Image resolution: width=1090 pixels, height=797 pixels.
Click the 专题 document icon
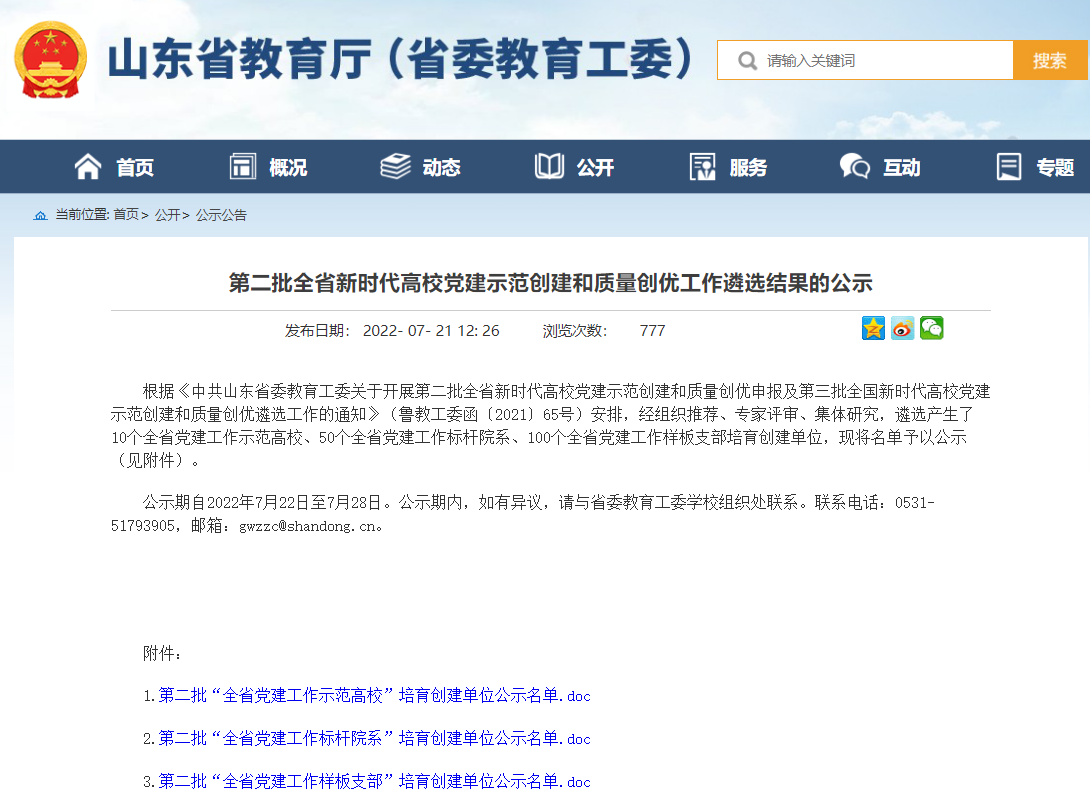1009,167
